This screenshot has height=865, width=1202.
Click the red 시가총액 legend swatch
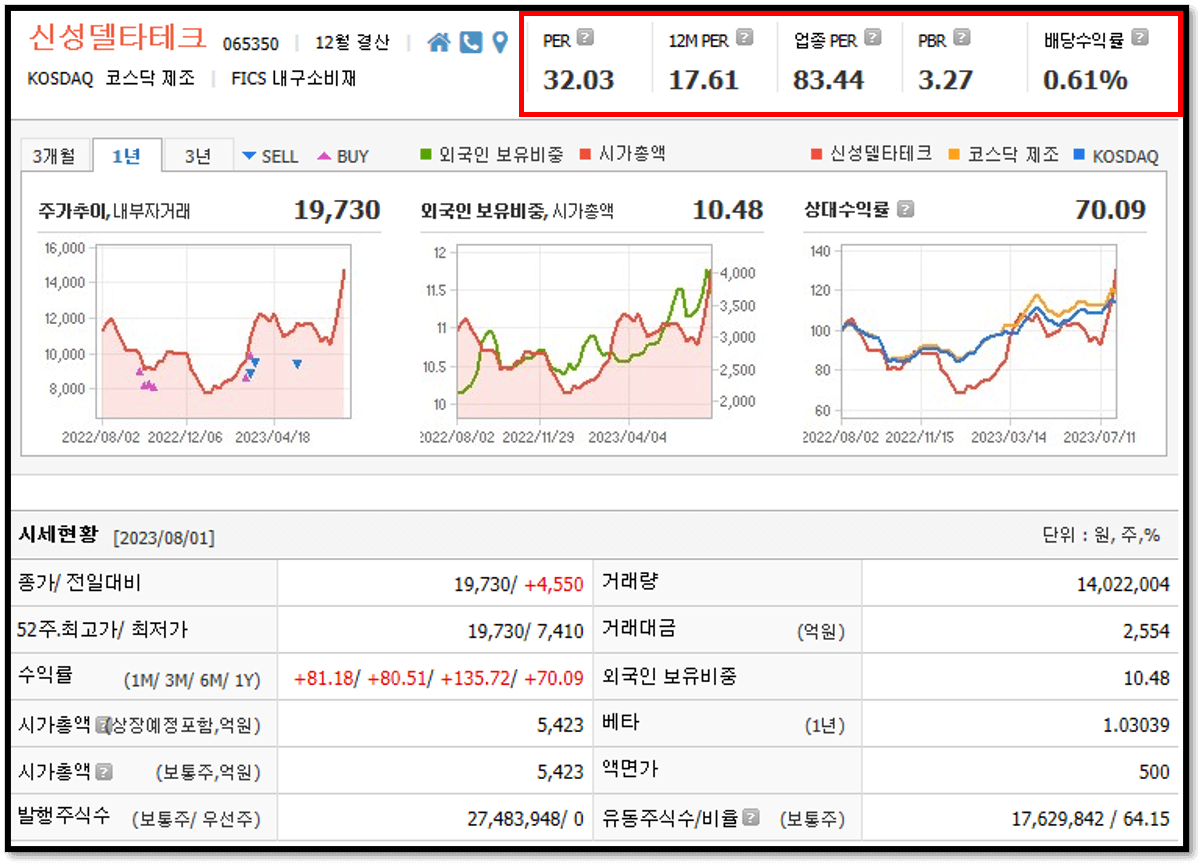point(586,155)
